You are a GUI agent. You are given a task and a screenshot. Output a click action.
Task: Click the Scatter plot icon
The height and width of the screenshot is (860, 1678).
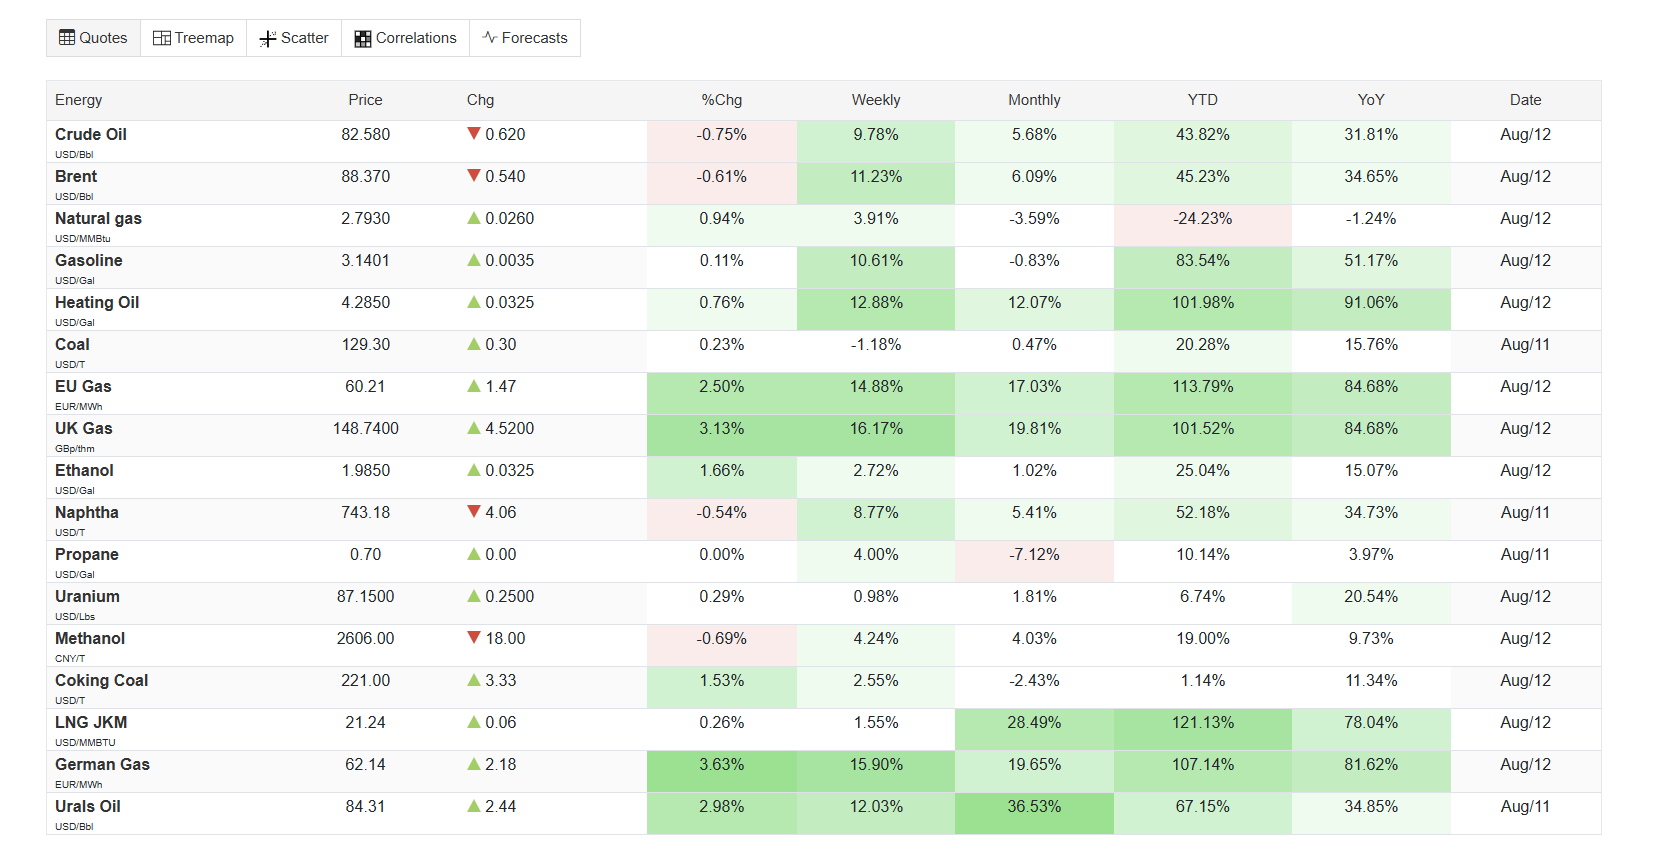click(x=268, y=39)
